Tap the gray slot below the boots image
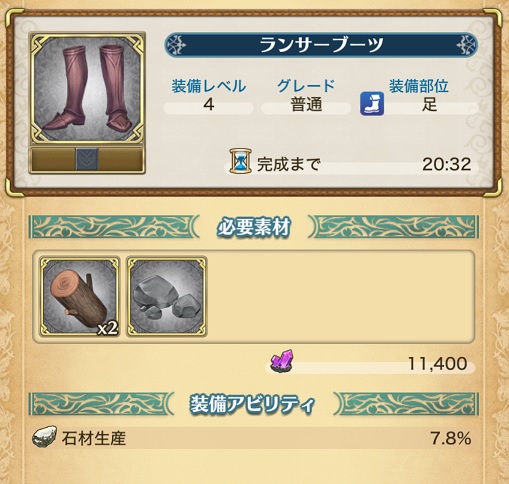This screenshot has width=509, height=484. click(x=87, y=159)
